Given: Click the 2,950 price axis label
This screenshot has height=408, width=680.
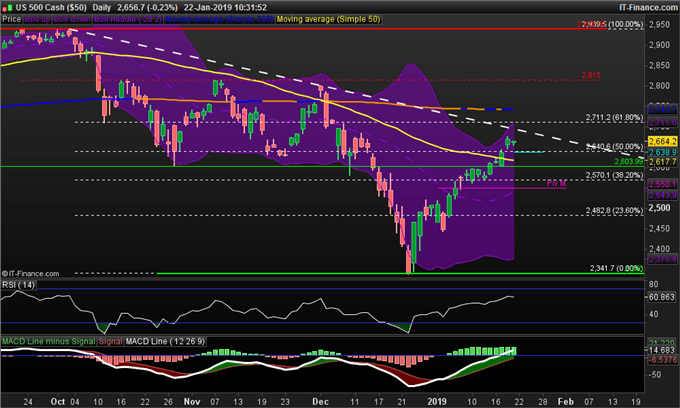Looking at the screenshot, I should (x=660, y=25).
